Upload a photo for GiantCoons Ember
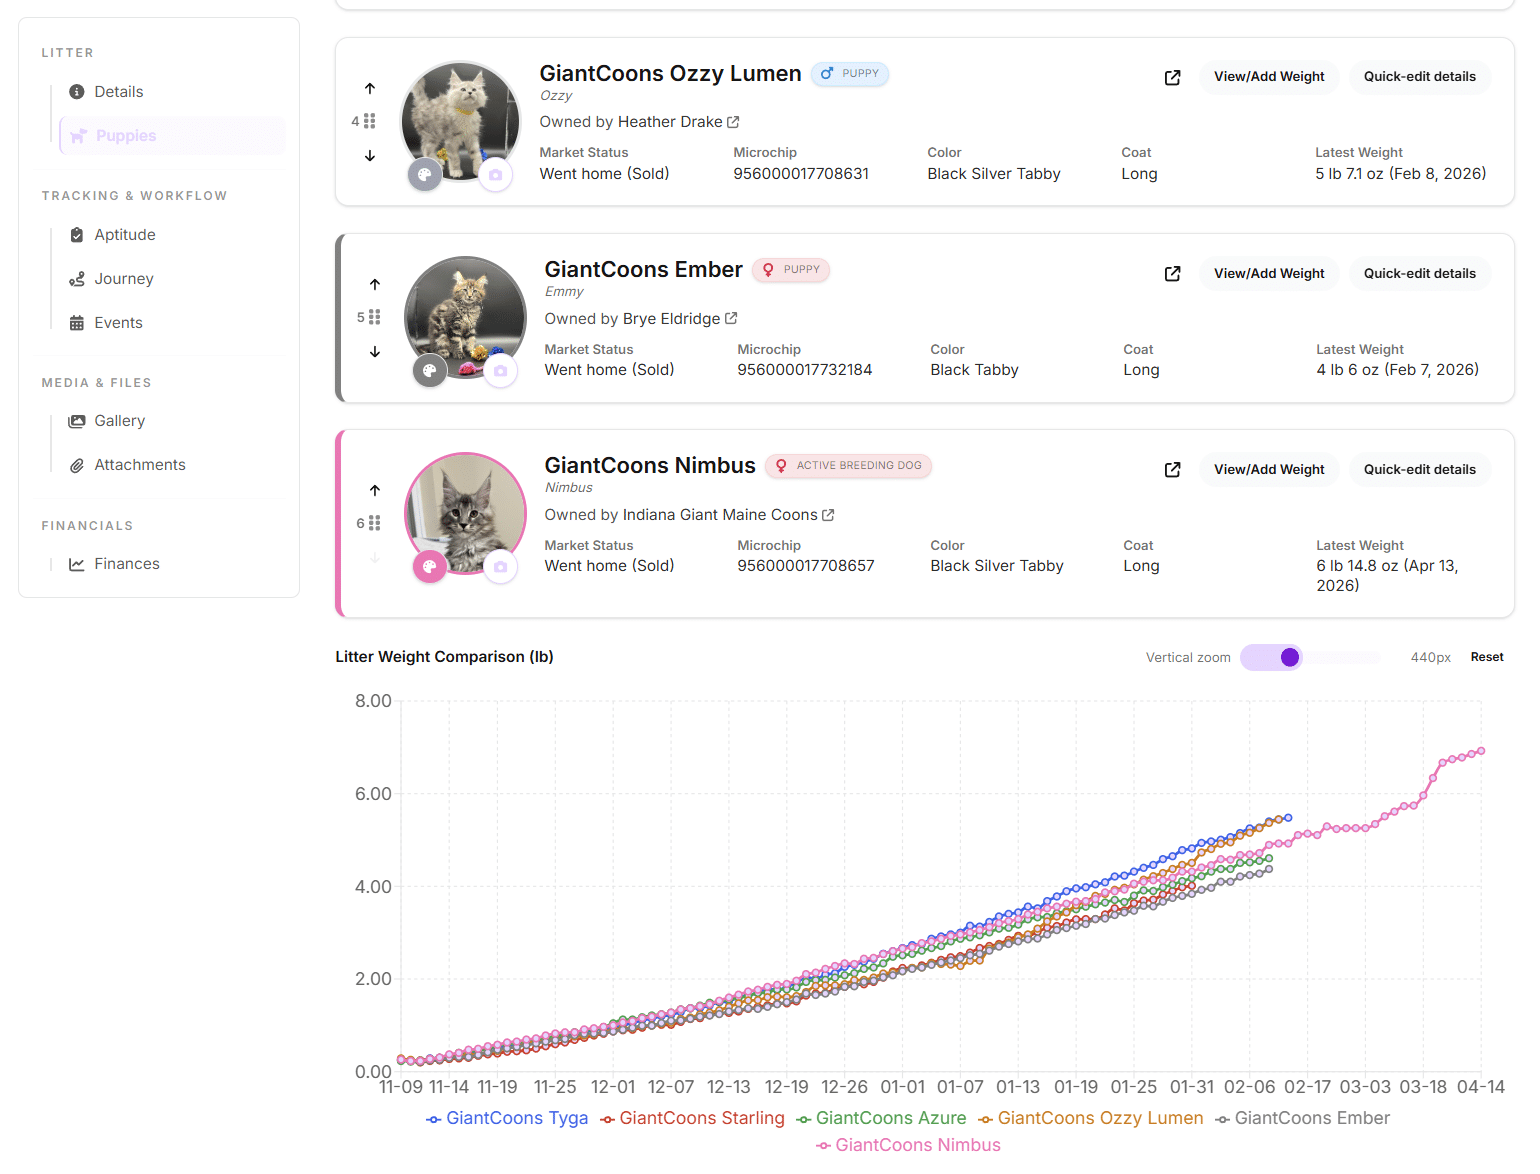 click(x=501, y=370)
